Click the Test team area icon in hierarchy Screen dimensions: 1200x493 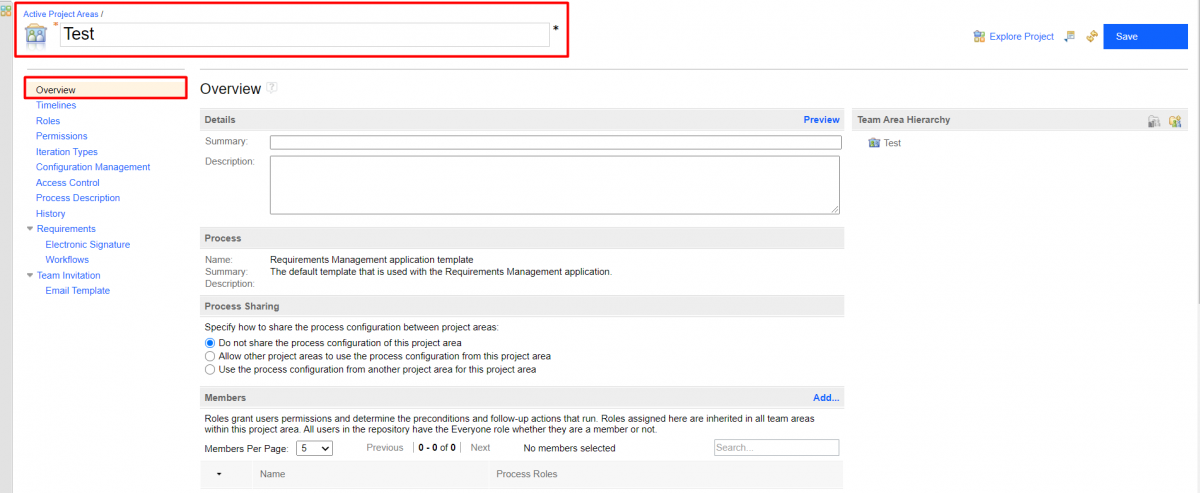[x=874, y=143]
